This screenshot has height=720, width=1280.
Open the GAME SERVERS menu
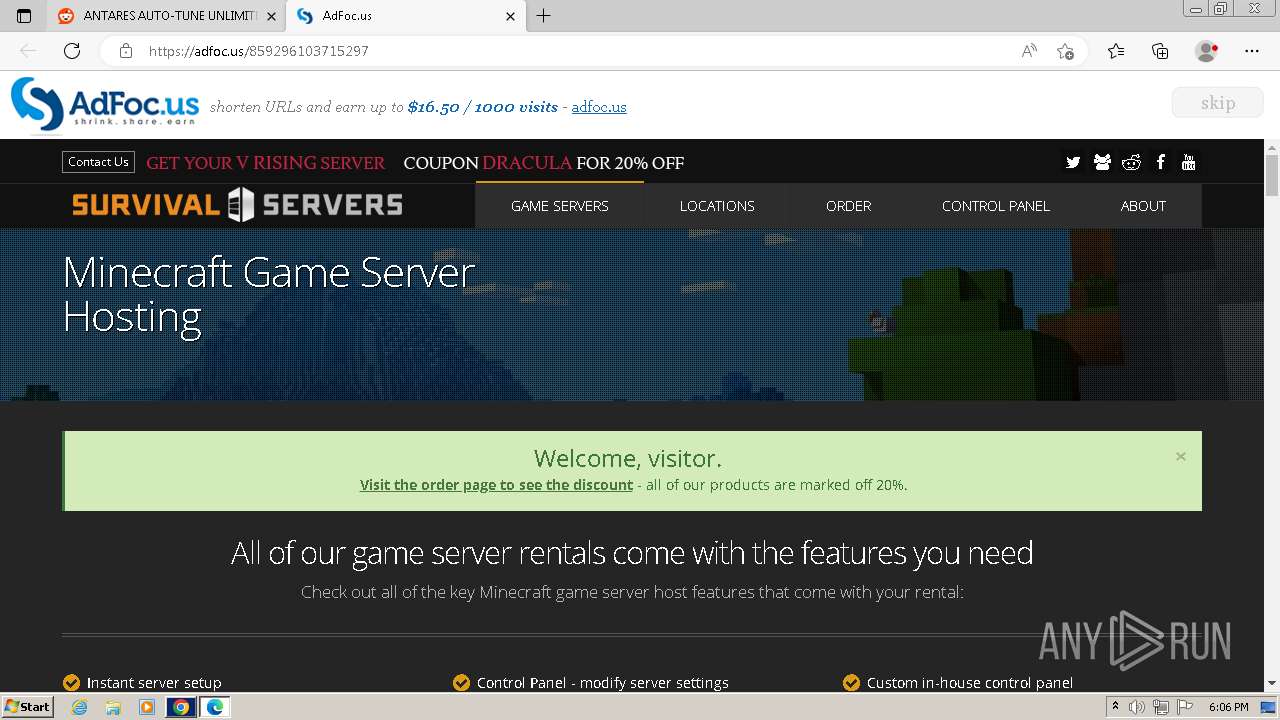click(559, 206)
